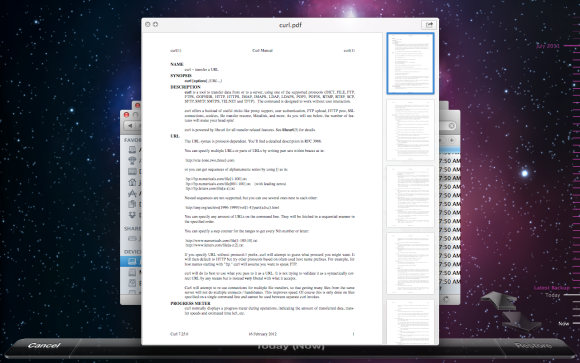This screenshot has height=363, width=580.
Task: Select the page 1 thumbnail of curl.pdf
Action: (x=410, y=63)
